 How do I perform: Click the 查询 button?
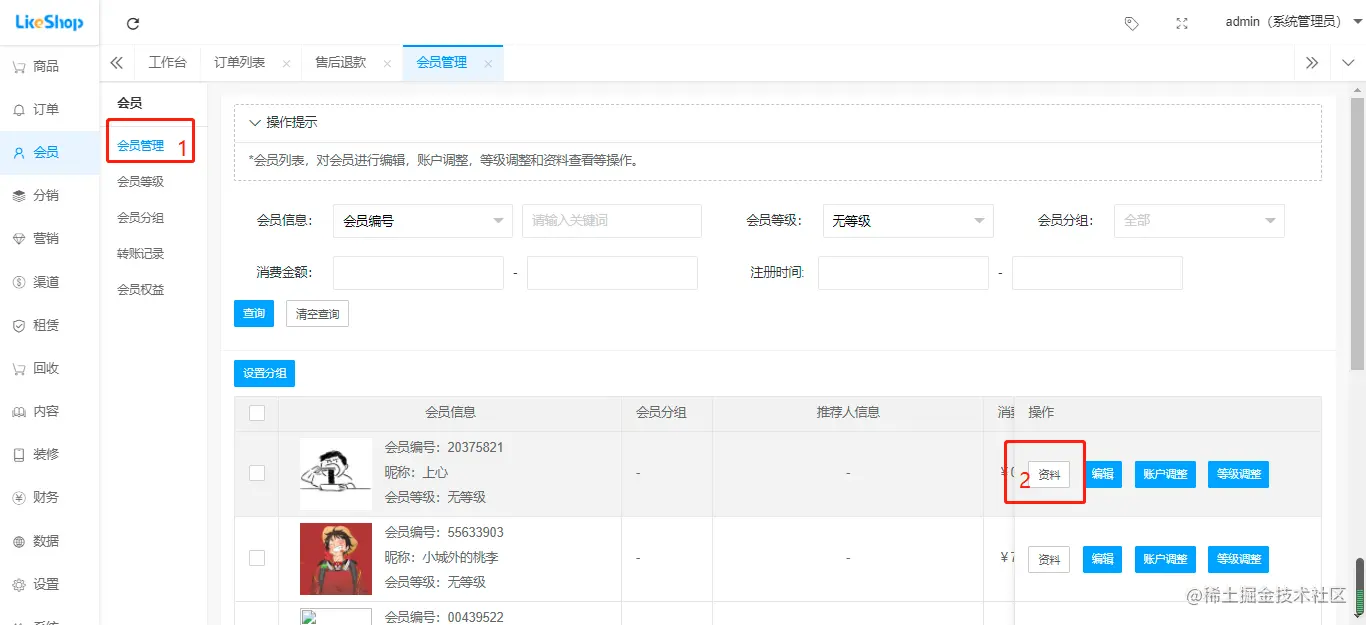[x=254, y=313]
